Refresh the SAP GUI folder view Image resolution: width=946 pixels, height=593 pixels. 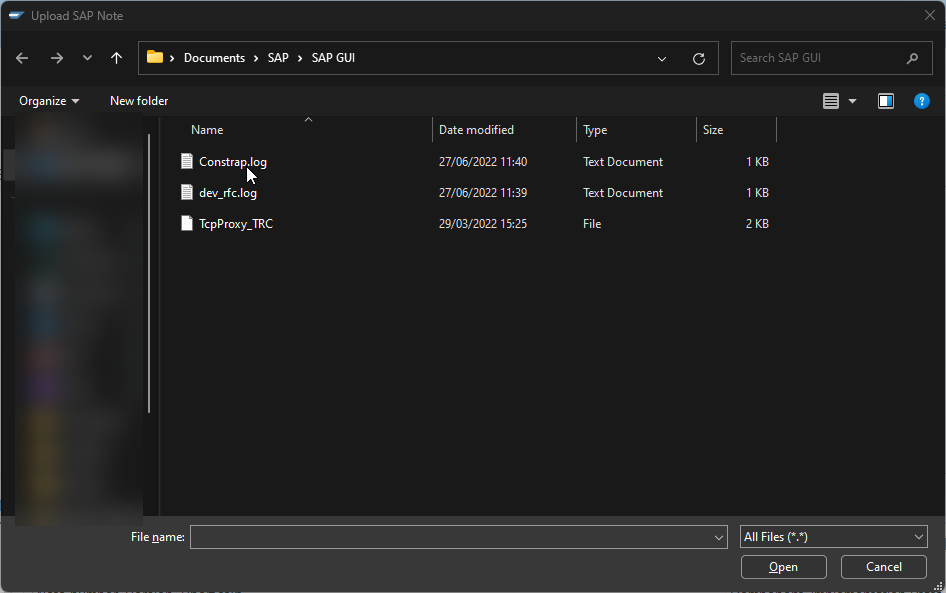(x=699, y=59)
